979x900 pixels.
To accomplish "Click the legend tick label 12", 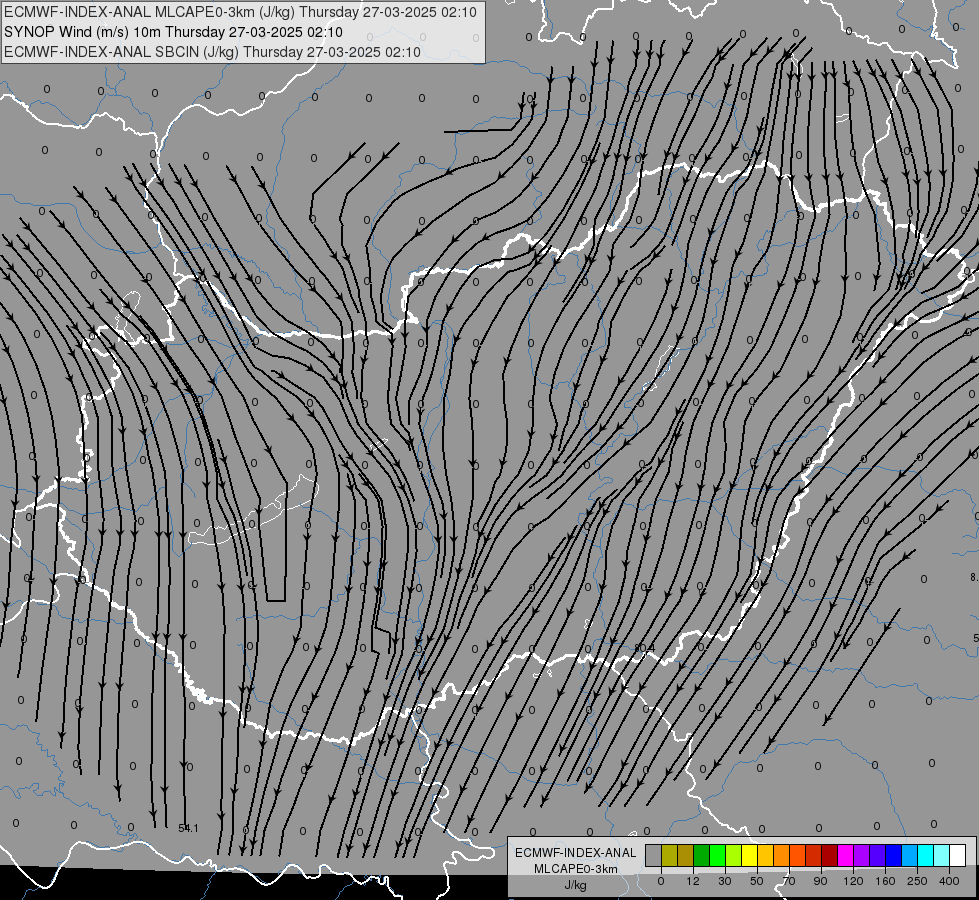I will click(x=693, y=881).
